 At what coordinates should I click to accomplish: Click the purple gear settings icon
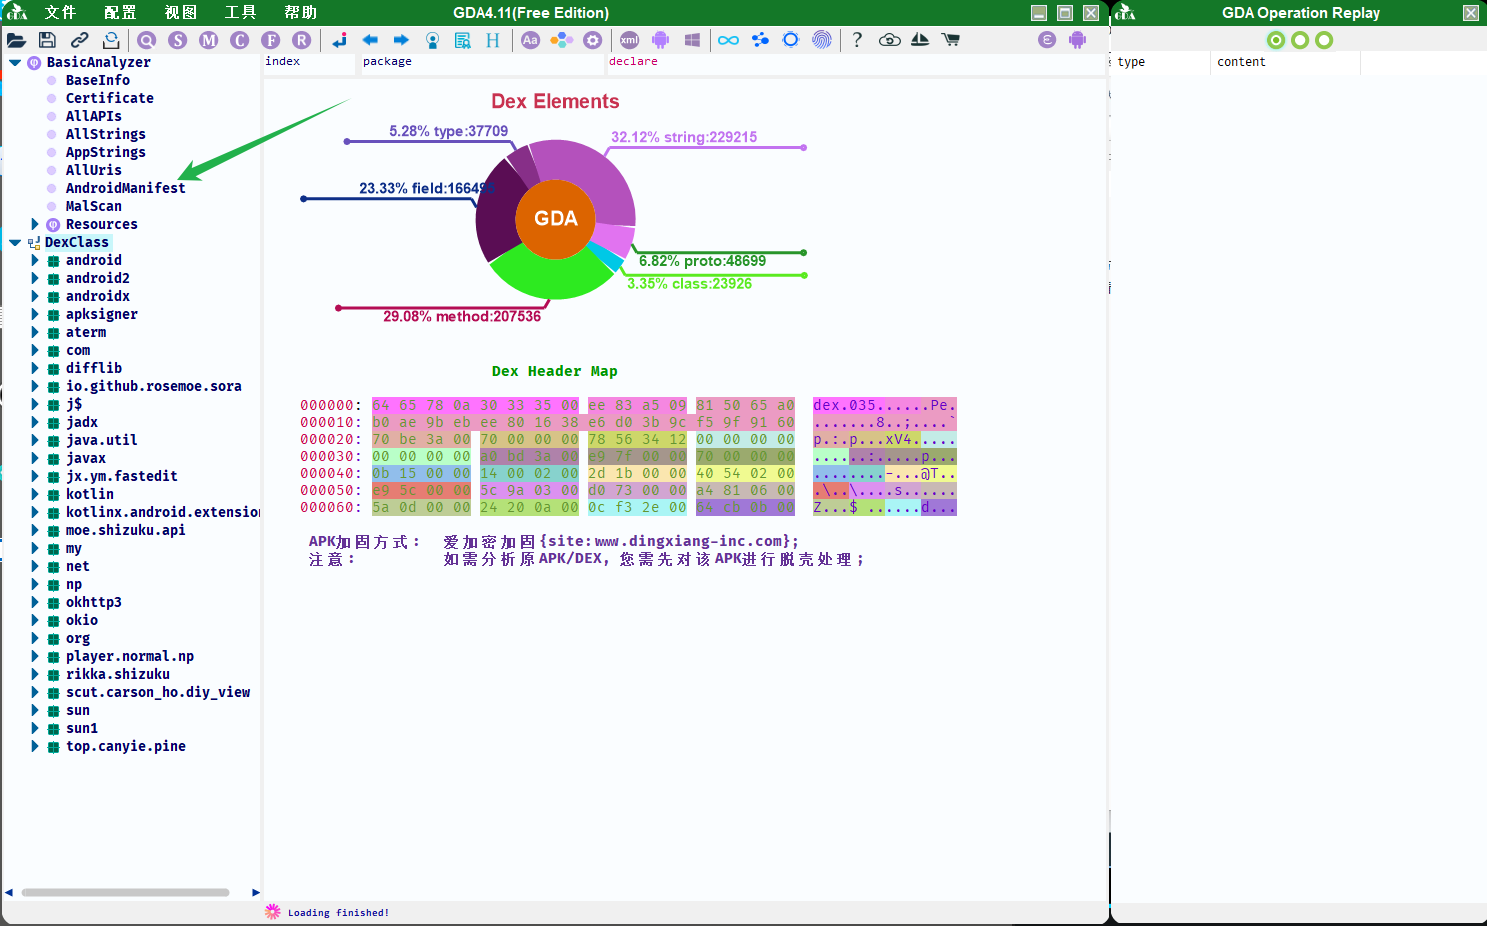click(x=593, y=40)
